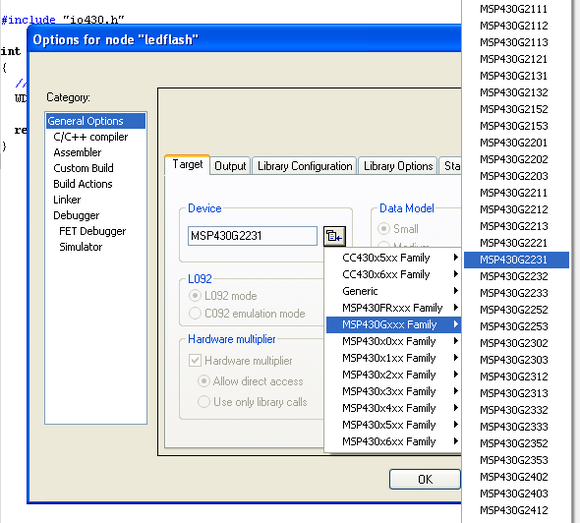Toggle the Hardware multiplier checkbox

point(240,361)
